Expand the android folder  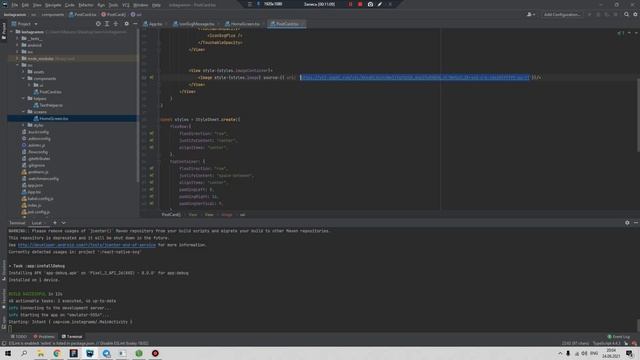(x=18, y=45)
